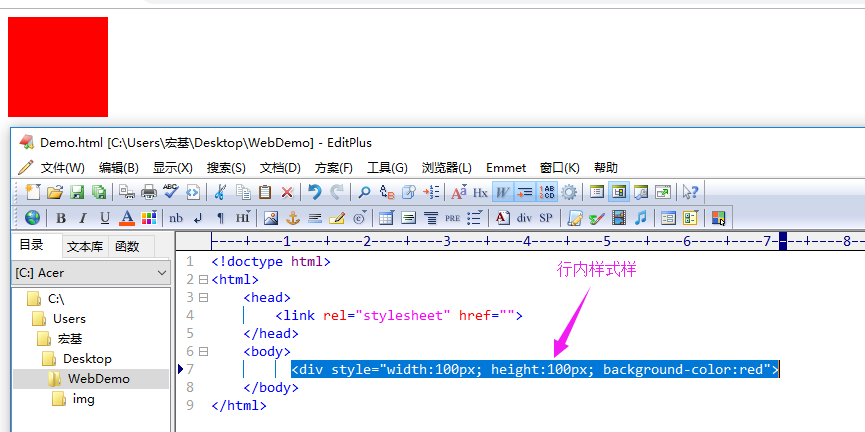Viewport: 865px width, 432px height.
Task: Select the 目录 tab
Action: pyautogui.click(x=31, y=245)
